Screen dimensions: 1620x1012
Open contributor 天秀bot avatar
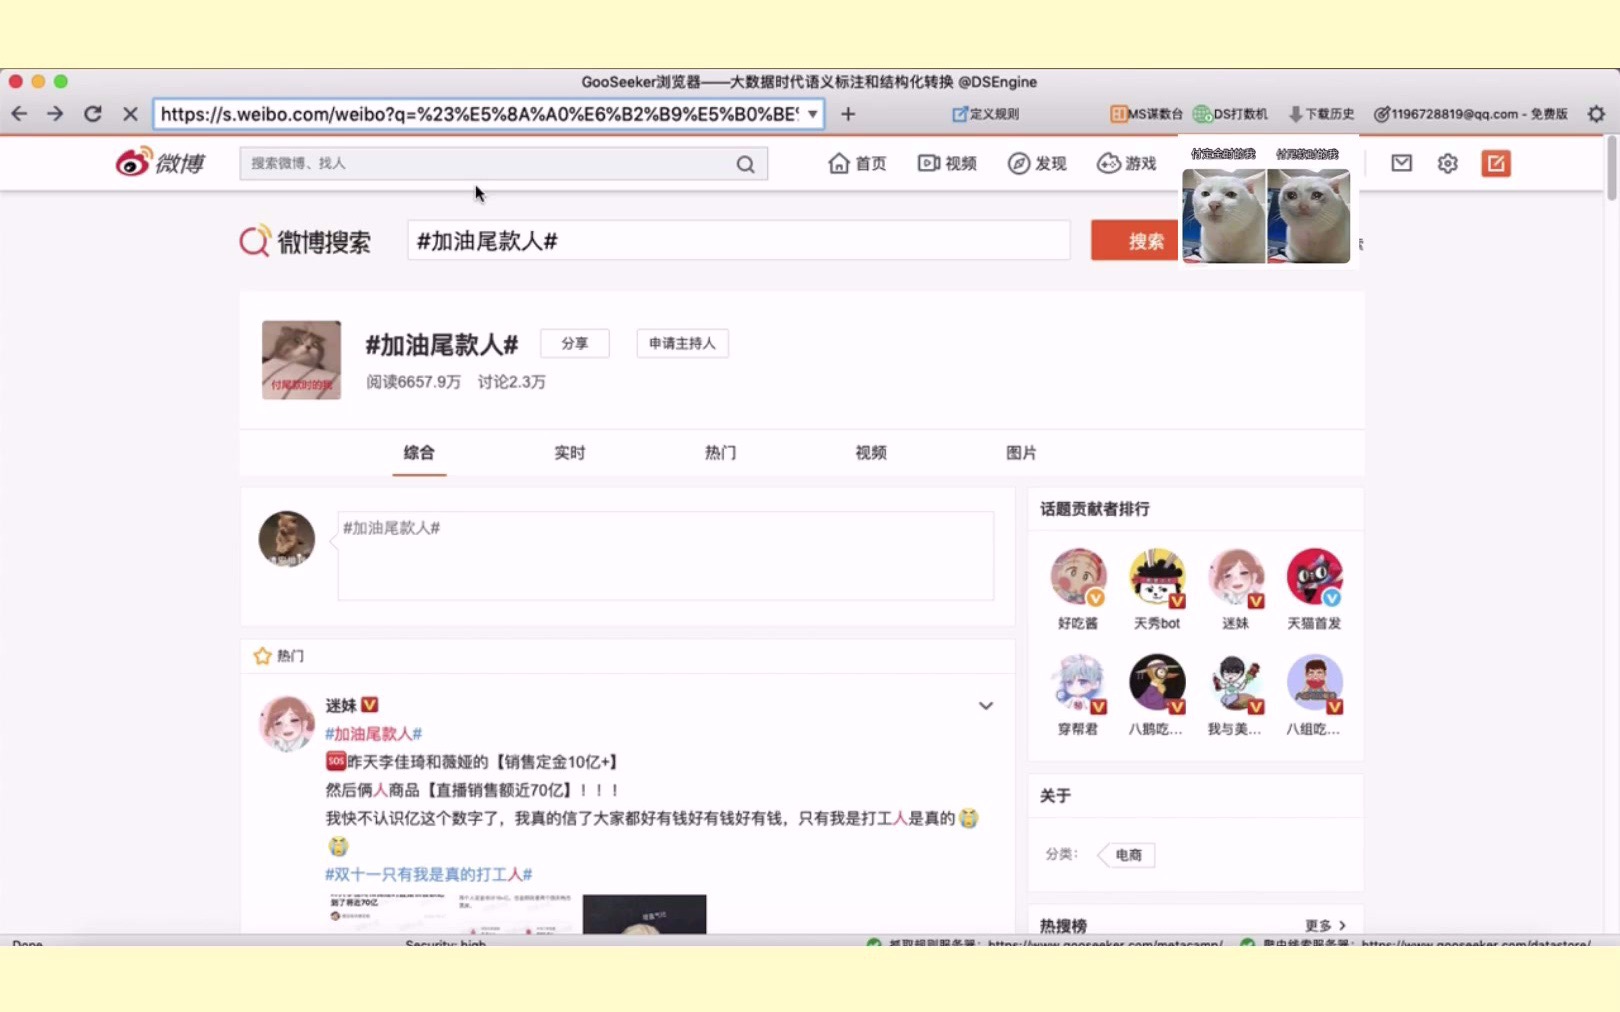pyautogui.click(x=1157, y=577)
